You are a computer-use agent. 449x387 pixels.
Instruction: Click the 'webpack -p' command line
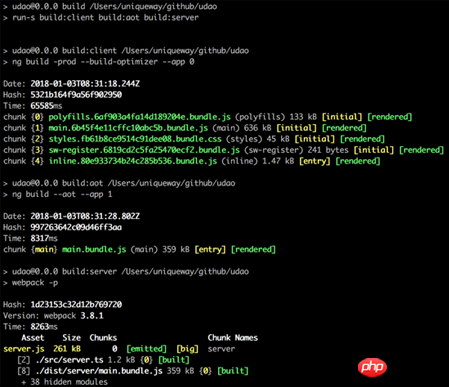click(35, 283)
